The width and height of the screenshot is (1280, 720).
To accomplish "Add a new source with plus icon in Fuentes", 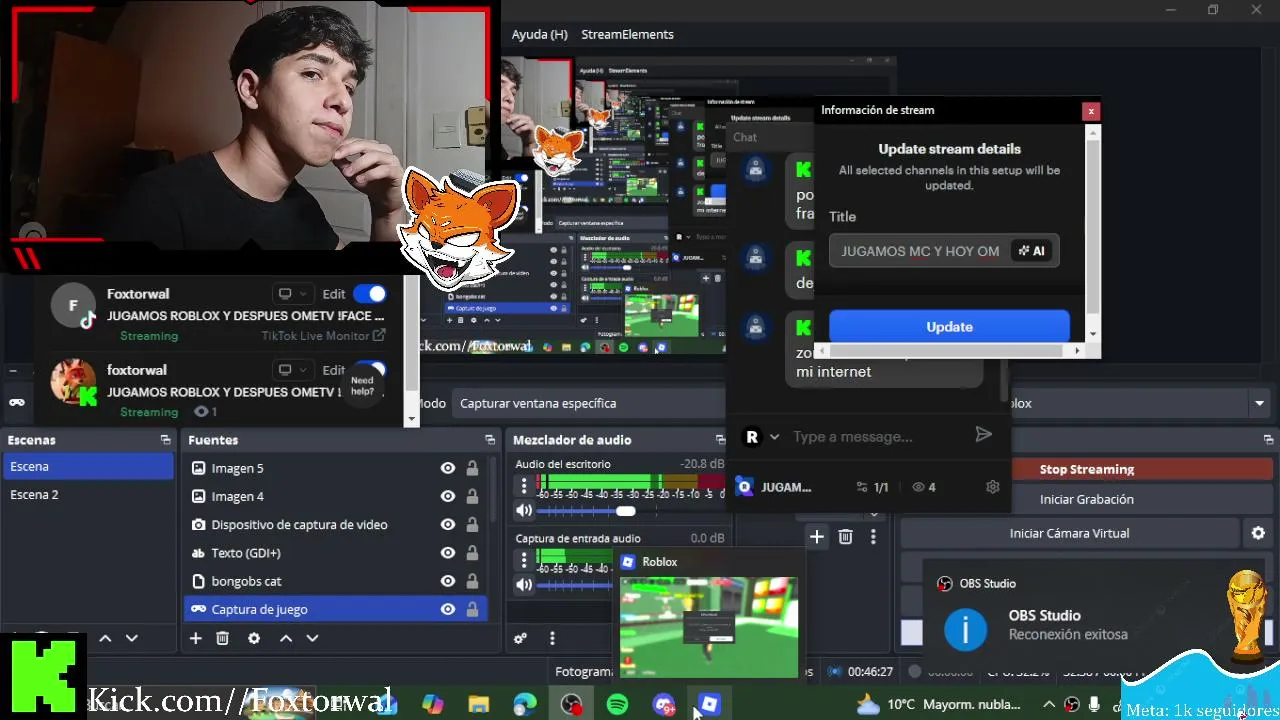I will click(x=196, y=638).
